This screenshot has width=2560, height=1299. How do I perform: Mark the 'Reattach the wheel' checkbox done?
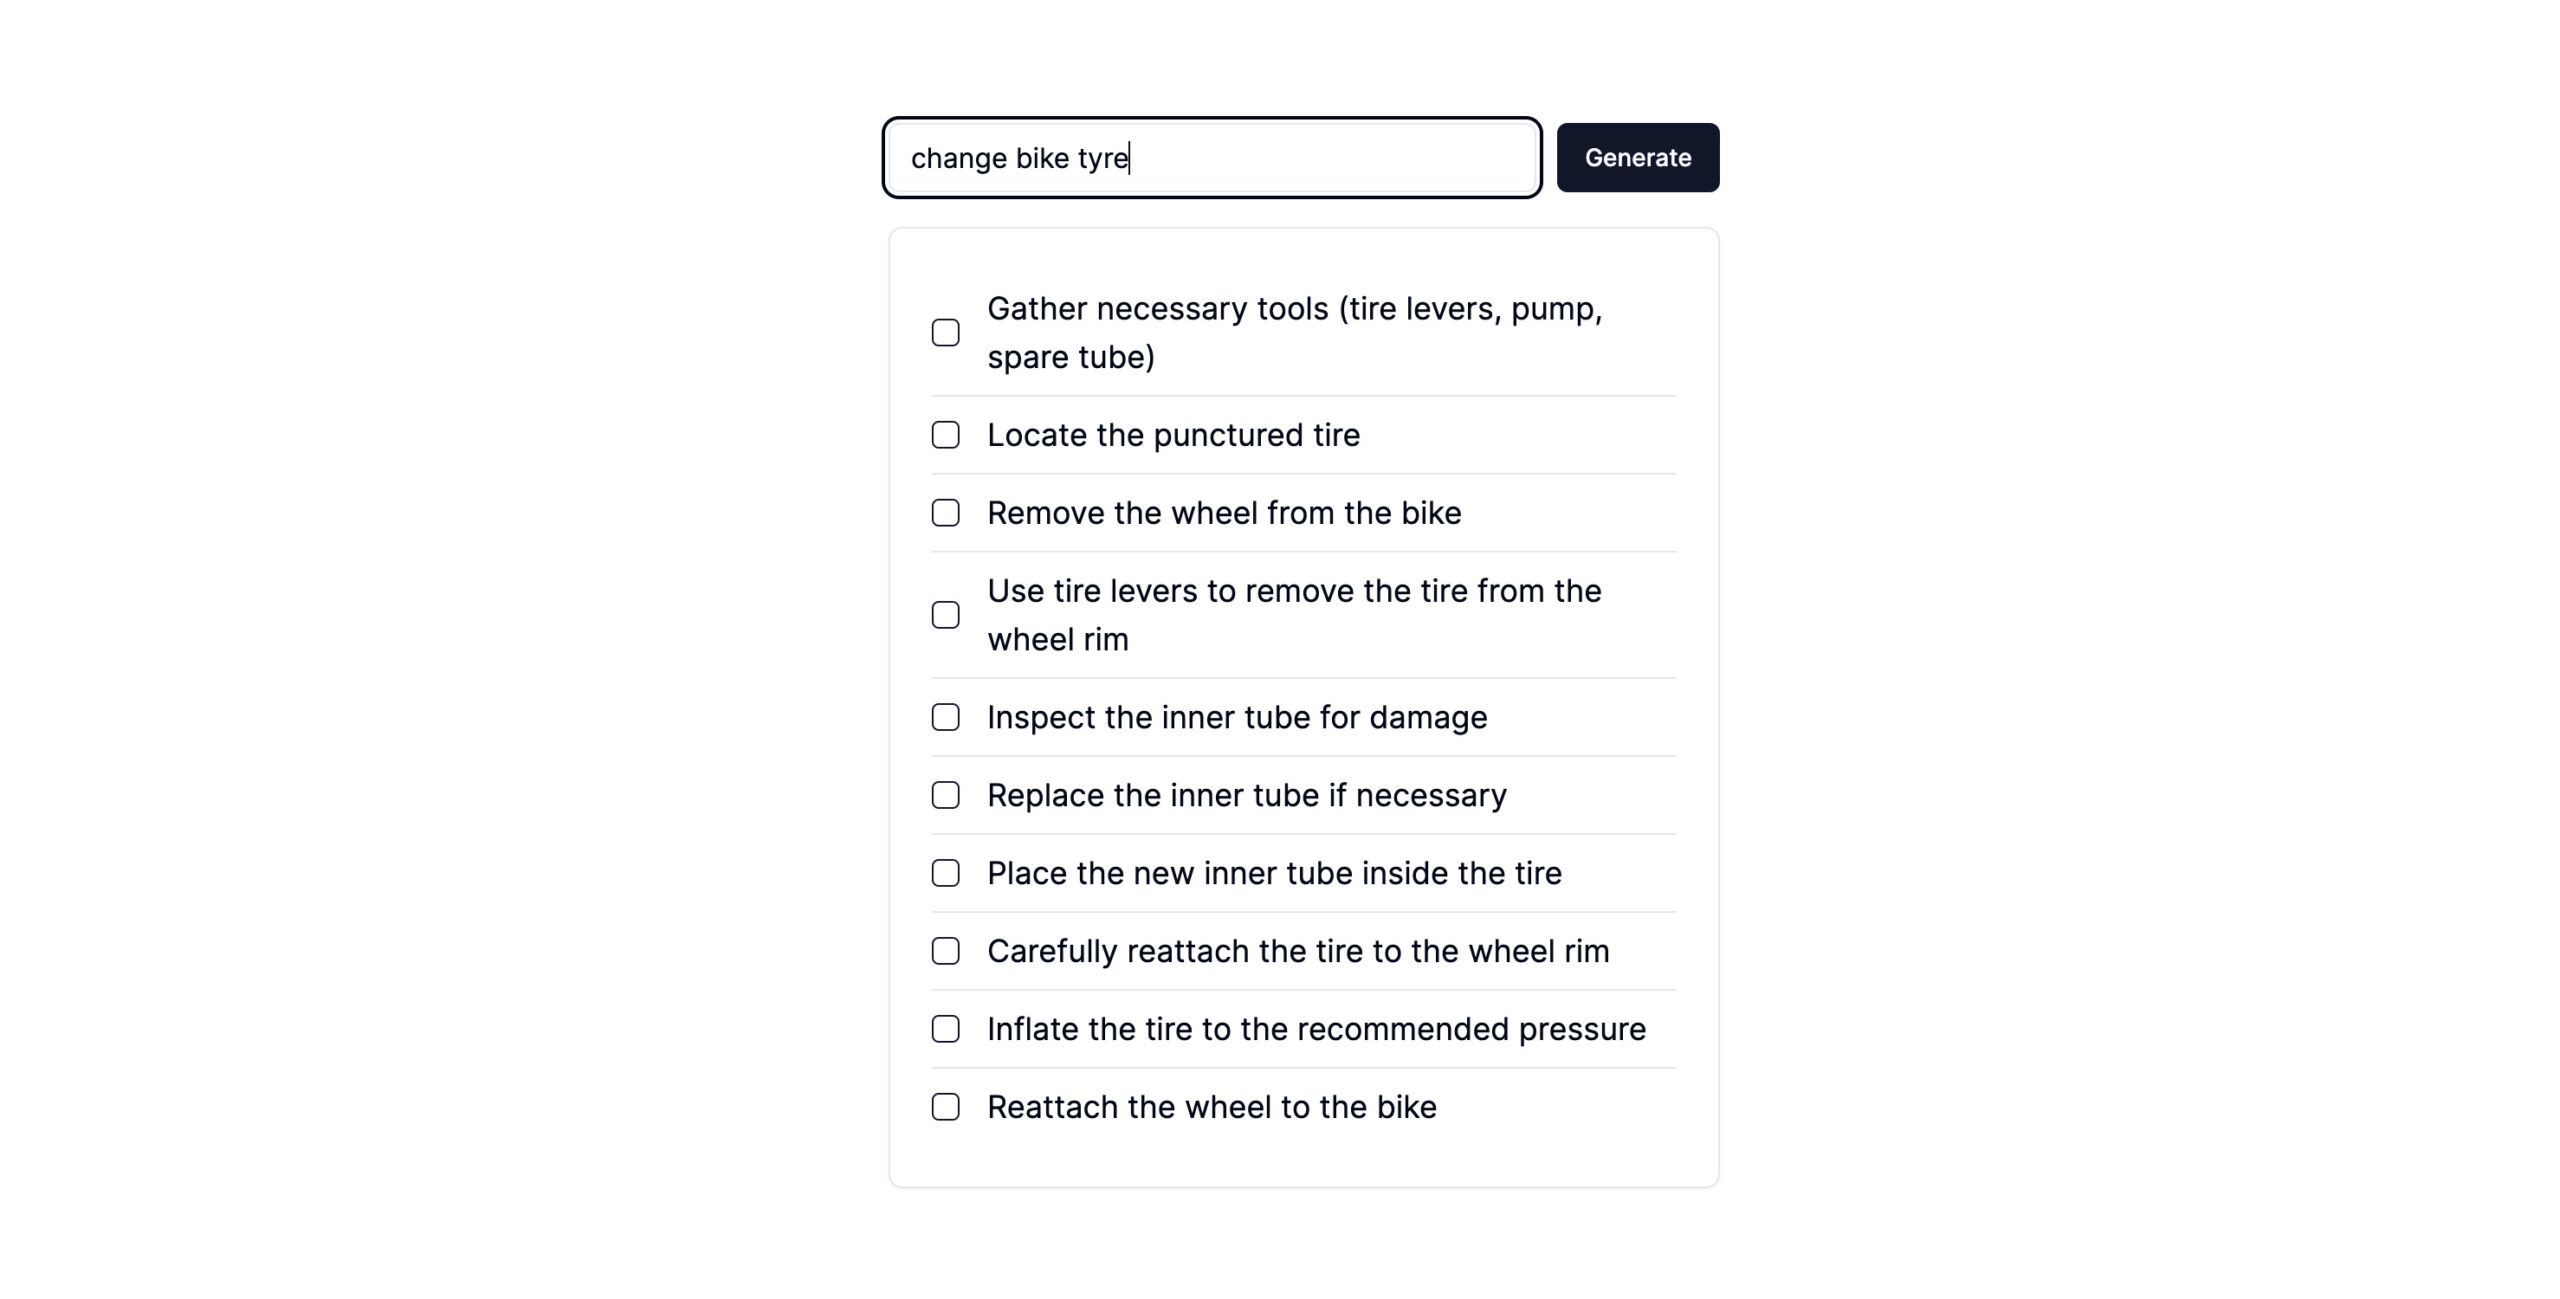pos(945,1107)
